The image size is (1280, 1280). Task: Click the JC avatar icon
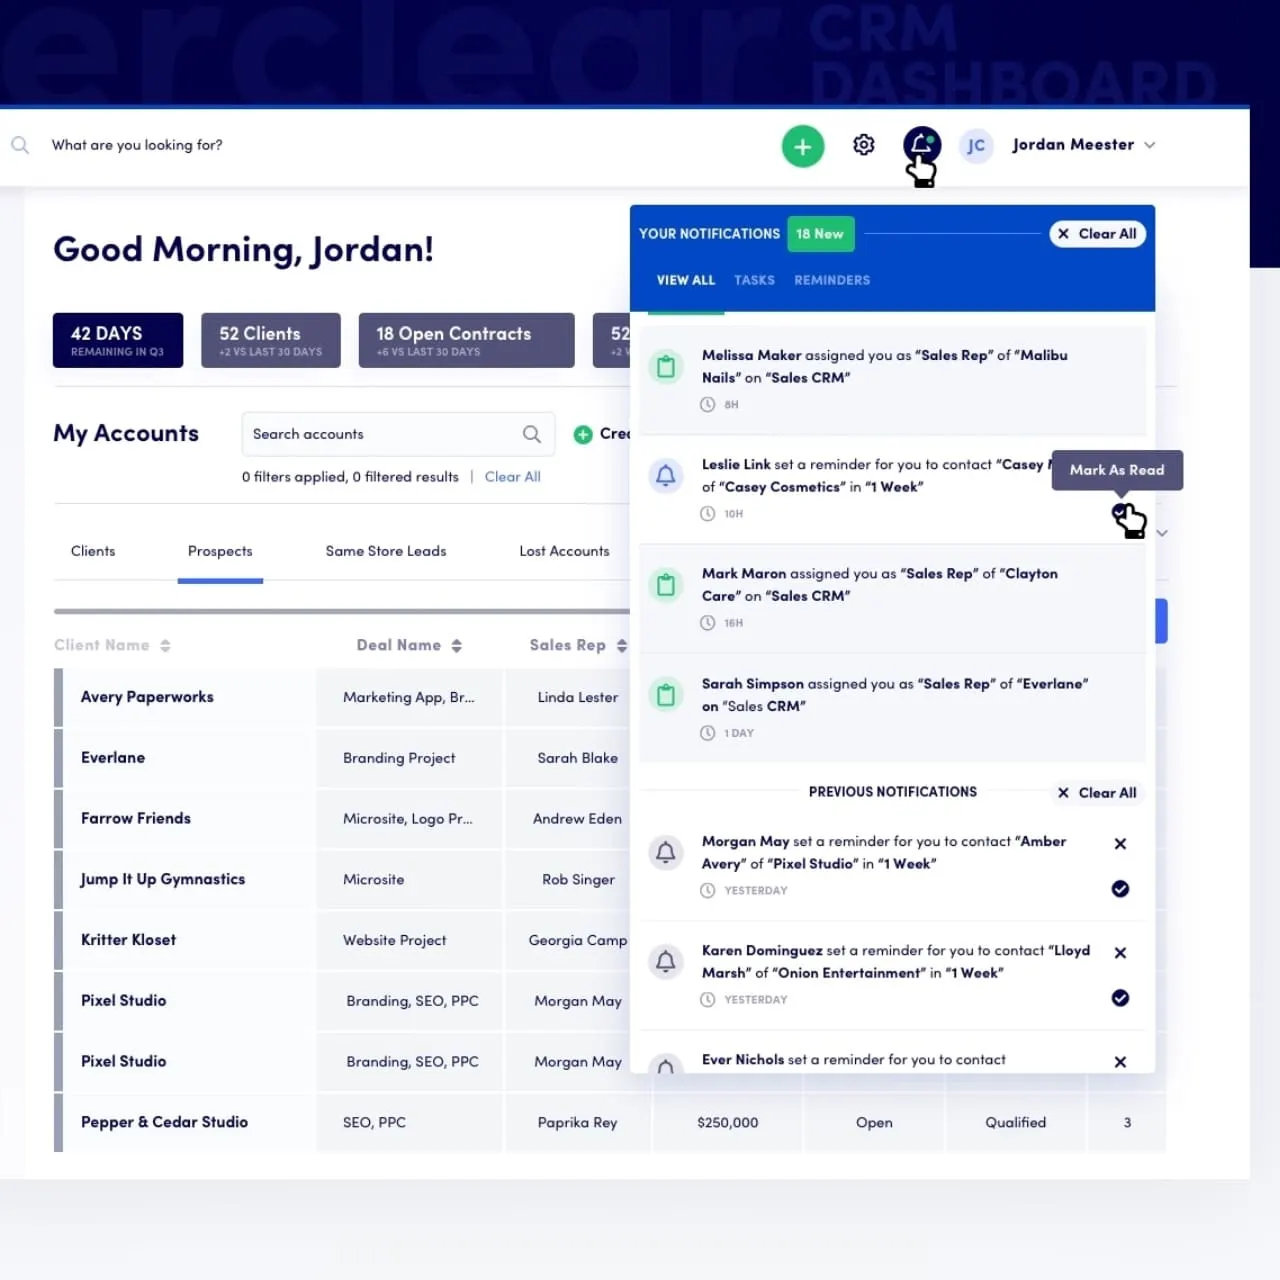[x=976, y=145]
